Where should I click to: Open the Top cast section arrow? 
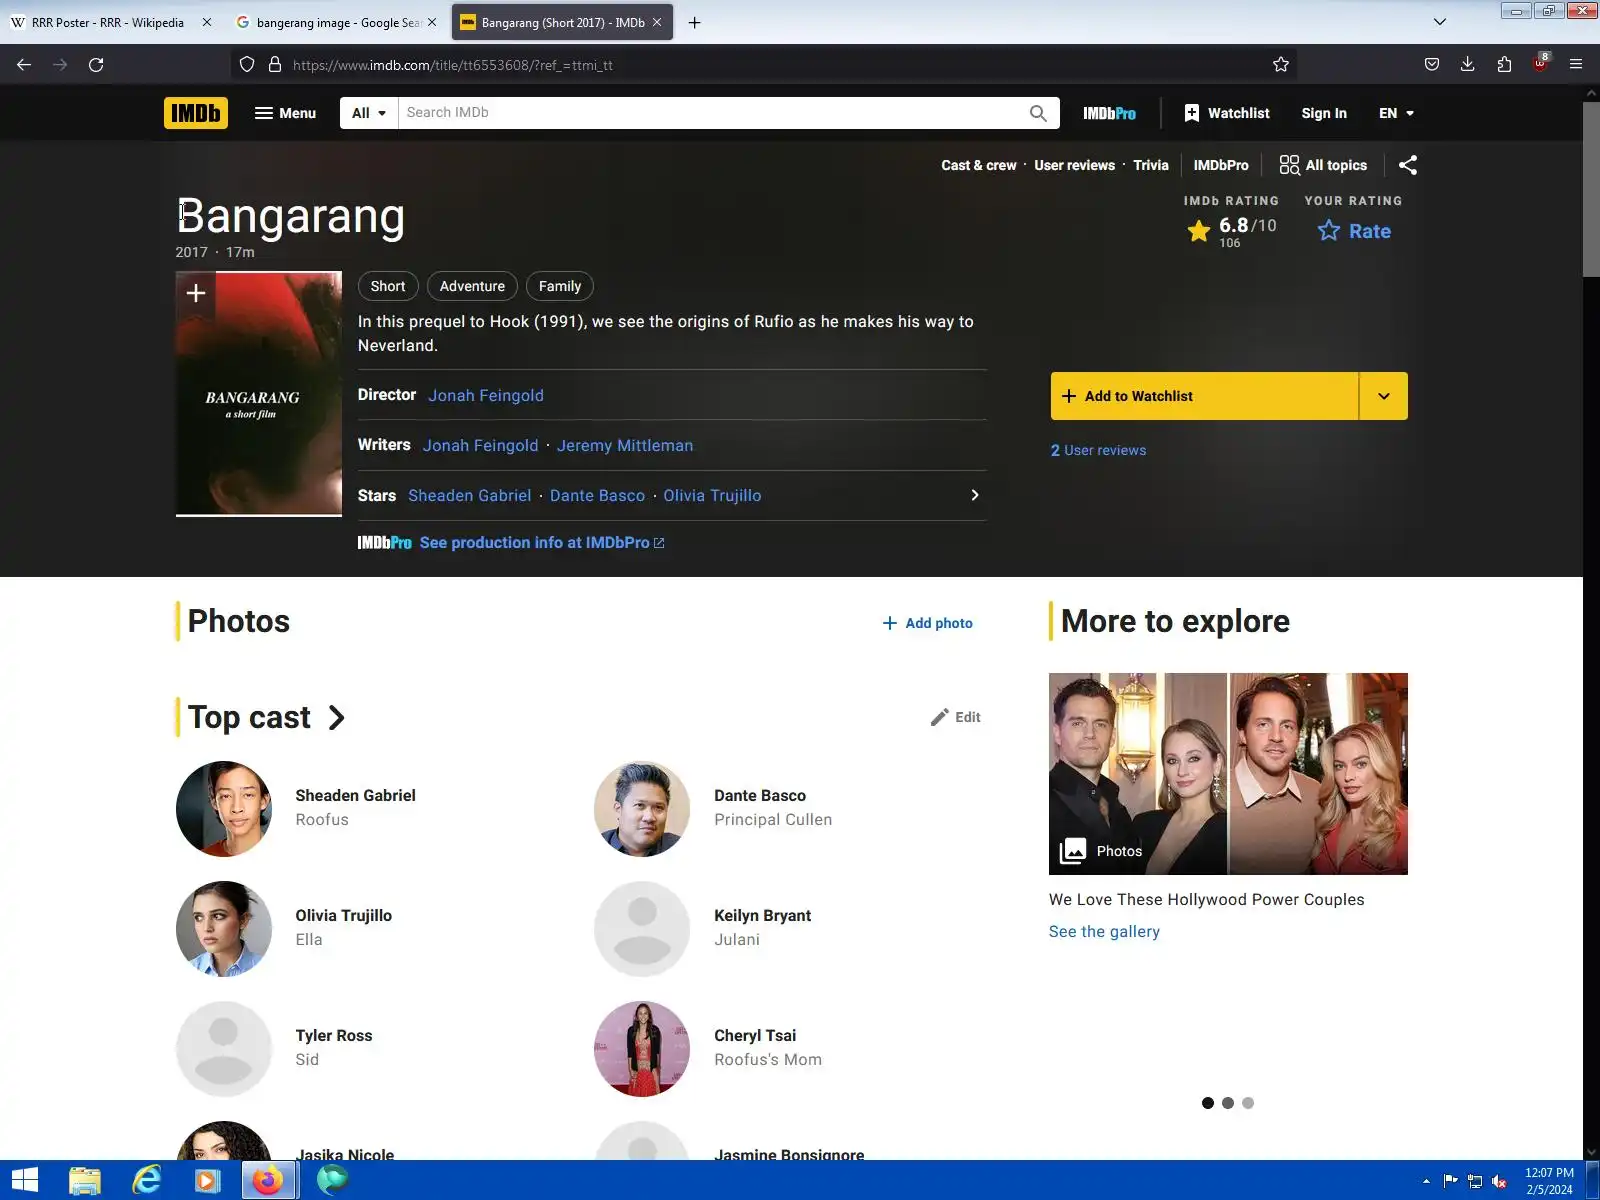pos(337,718)
